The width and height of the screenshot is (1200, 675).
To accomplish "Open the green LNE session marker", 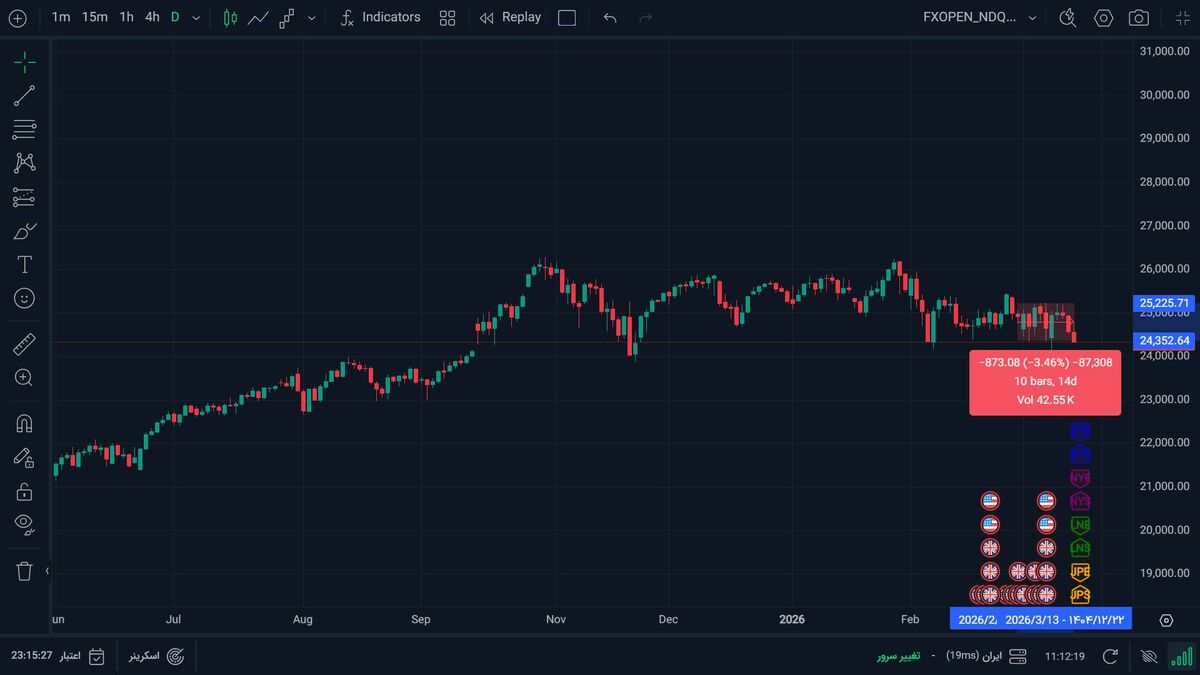I will pos(1080,524).
